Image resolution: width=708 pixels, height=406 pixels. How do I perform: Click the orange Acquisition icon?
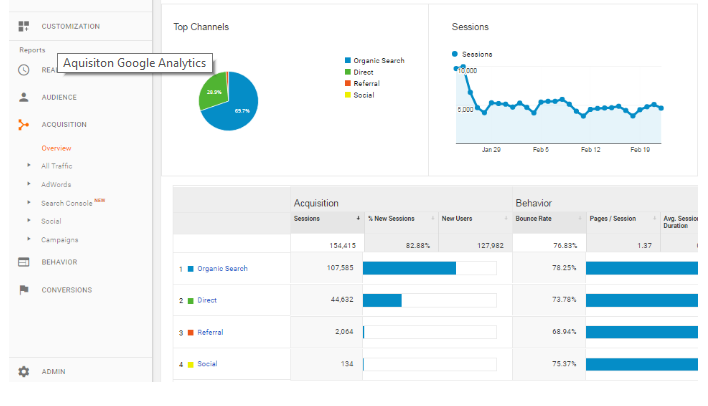[24, 125]
